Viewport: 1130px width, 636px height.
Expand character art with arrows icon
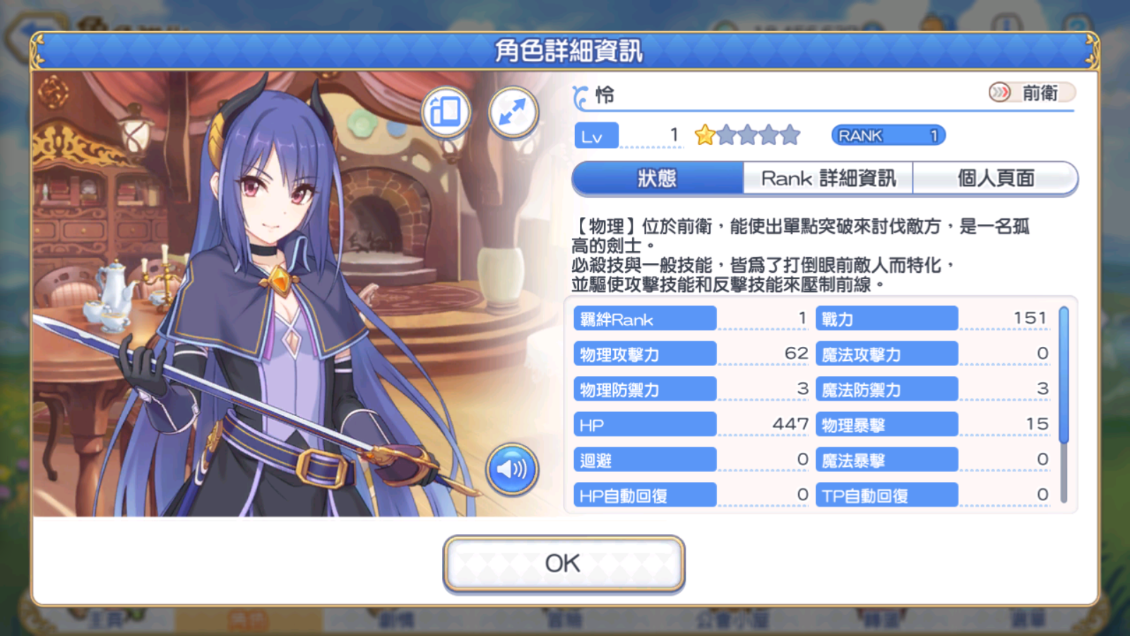[x=513, y=112]
